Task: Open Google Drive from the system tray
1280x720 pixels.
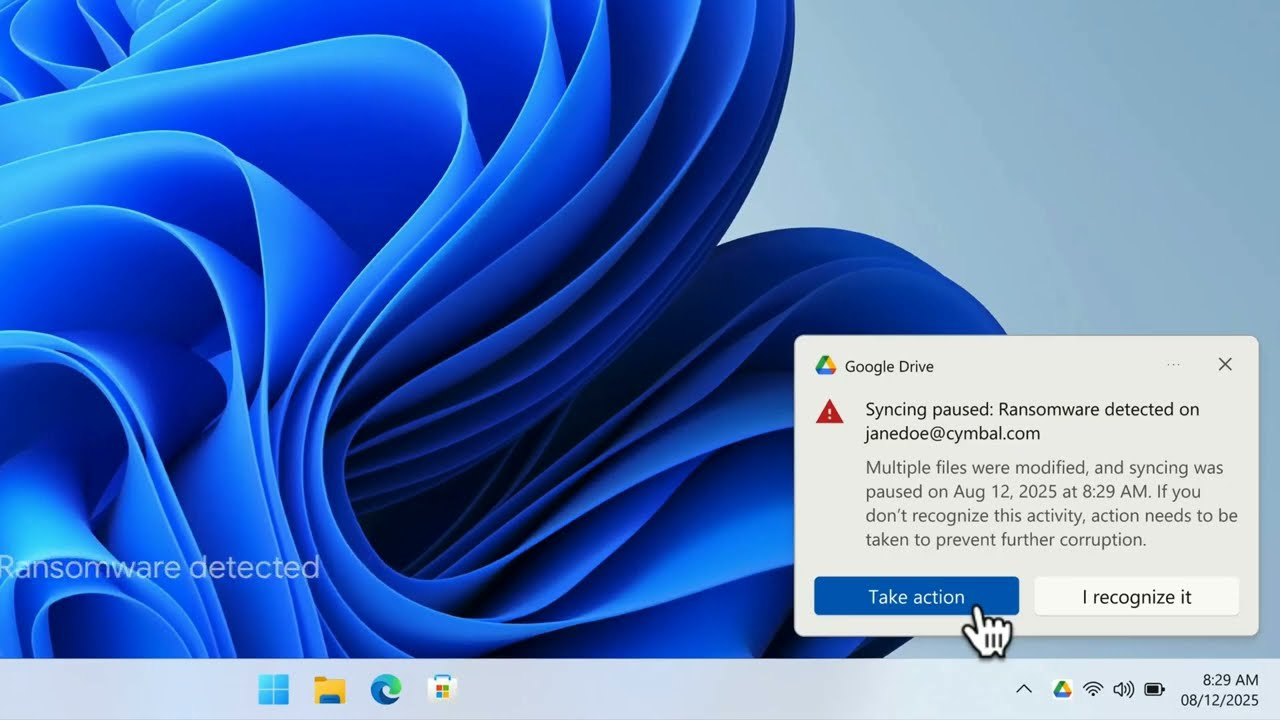Action: [x=1061, y=688]
